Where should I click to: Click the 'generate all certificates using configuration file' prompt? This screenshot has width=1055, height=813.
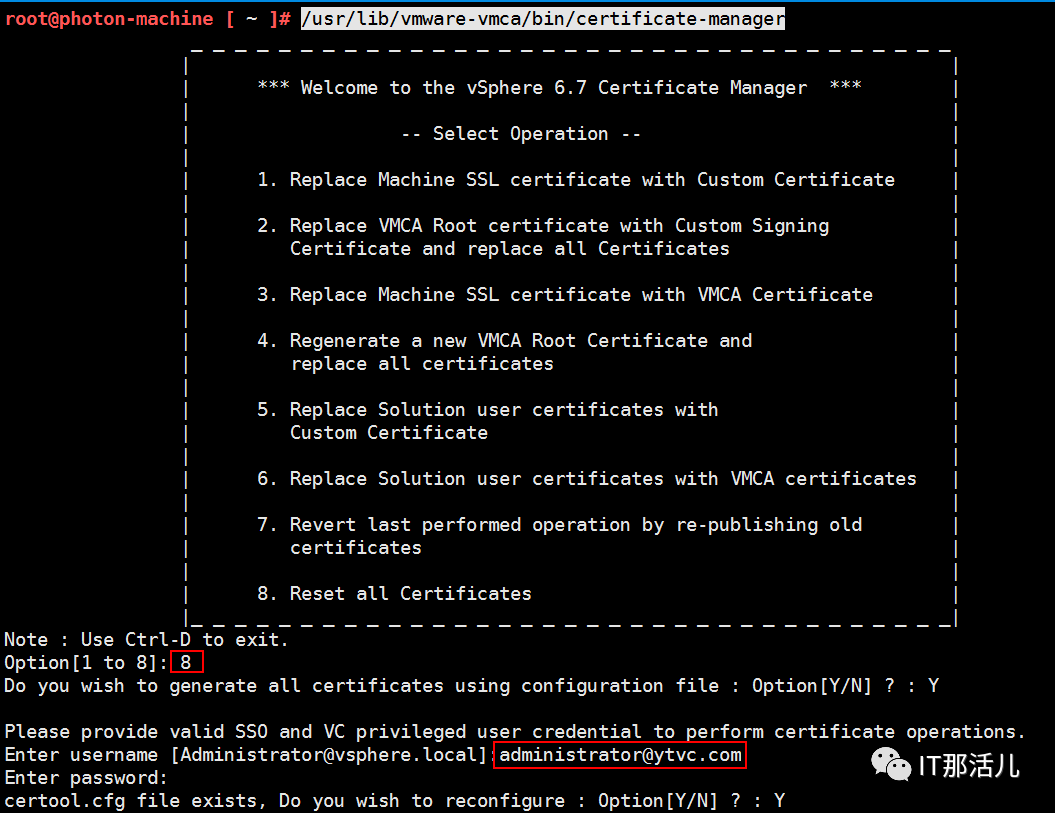[x=472, y=686]
